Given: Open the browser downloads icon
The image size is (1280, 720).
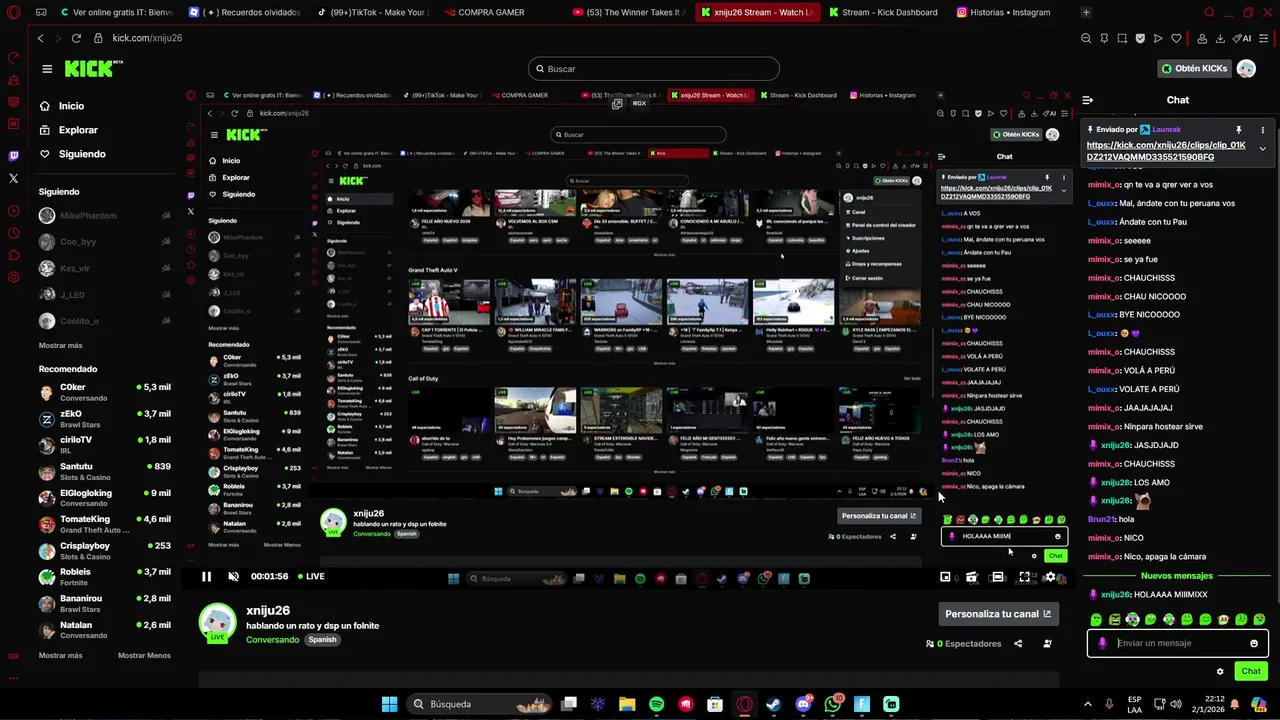Looking at the screenshot, I should tap(1220, 38).
